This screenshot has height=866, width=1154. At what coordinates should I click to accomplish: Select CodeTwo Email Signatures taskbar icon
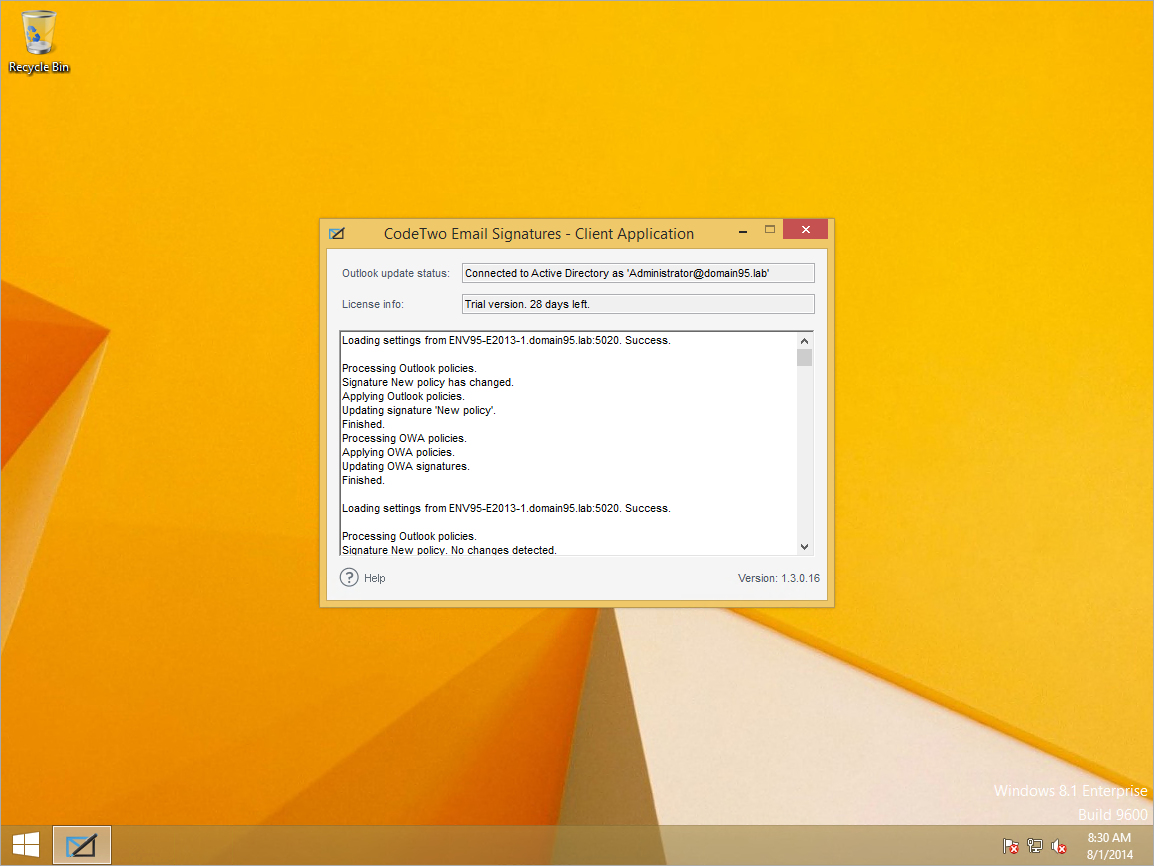tap(82, 845)
